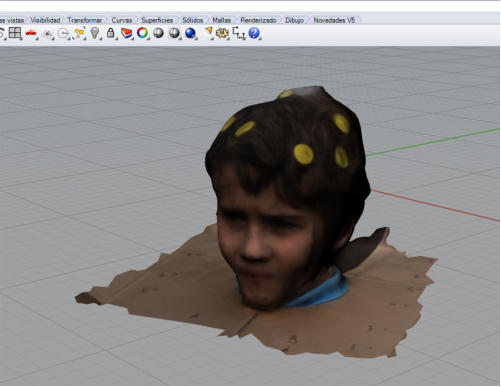This screenshot has height=387, width=501.
Task: Click the first grey shaded sphere icon
Action: click(x=158, y=33)
